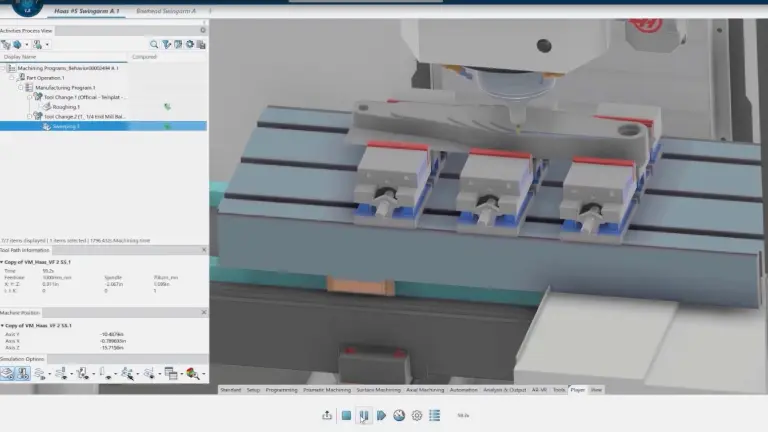
Task: Collapse the Part Operation.1 node
Action: 12,78
